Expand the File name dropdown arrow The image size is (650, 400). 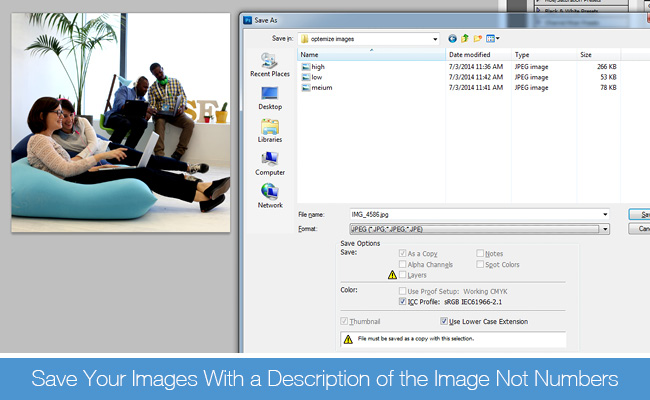(604, 214)
